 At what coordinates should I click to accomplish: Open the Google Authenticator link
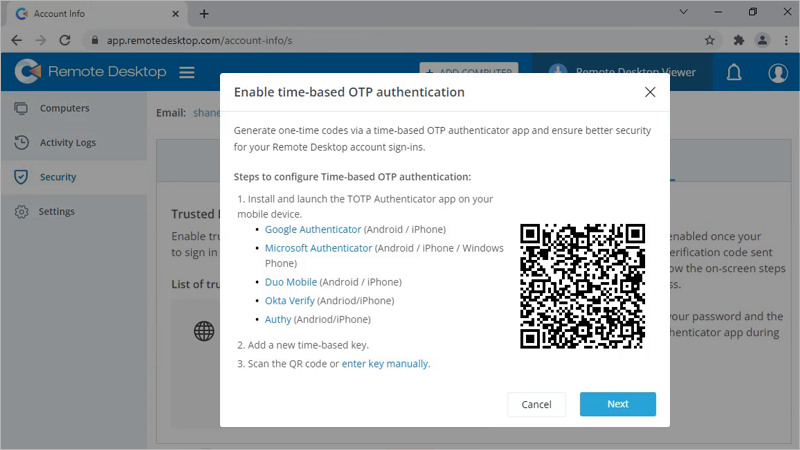(x=313, y=229)
